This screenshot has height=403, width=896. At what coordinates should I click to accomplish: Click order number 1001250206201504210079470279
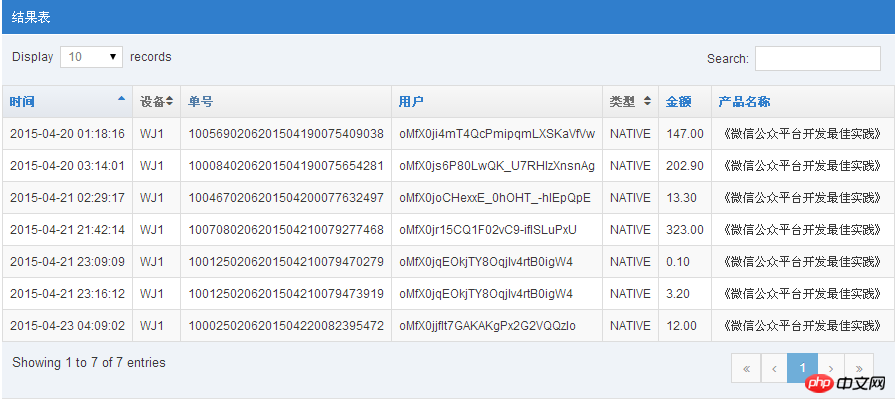pyautogui.click(x=286, y=262)
